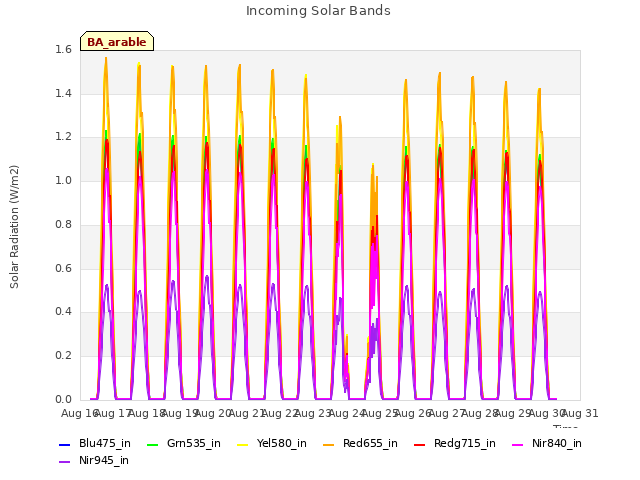Screen dimensions: 640x480
Task: Select the Redg715_in legend label
Action: point(465,443)
